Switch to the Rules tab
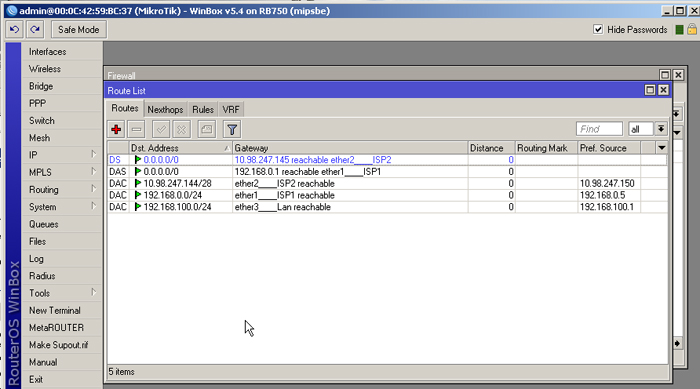This screenshot has width=700, height=389. pos(203,109)
